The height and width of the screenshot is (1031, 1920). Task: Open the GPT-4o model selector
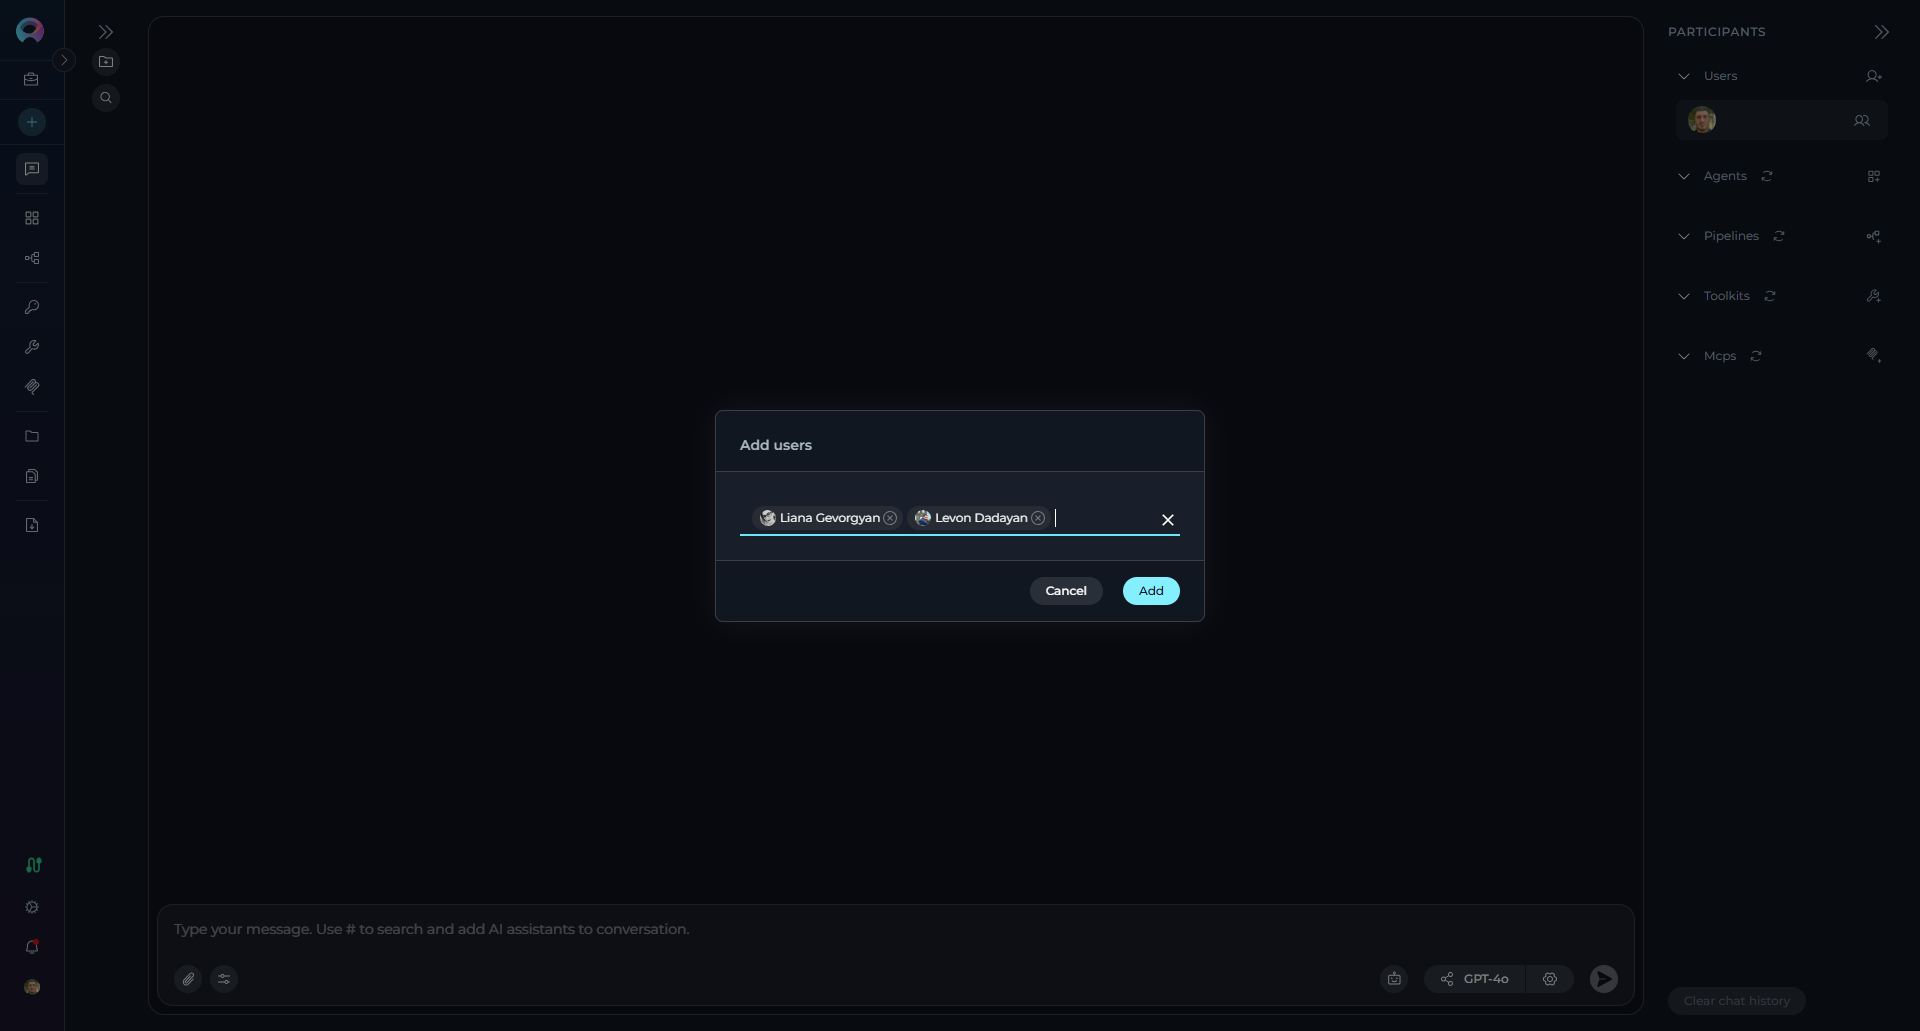[x=1475, y=979]
